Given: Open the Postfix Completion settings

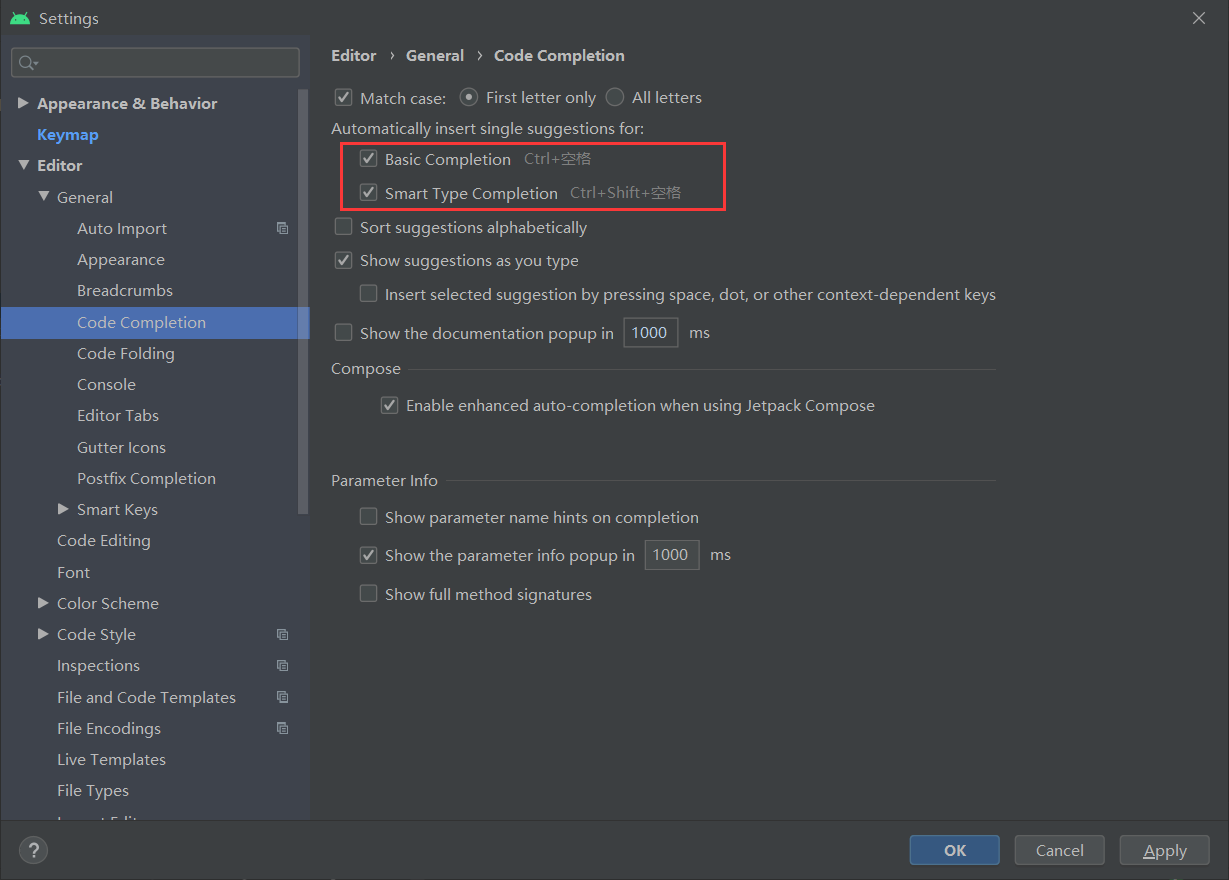Looking at the screenshot, I should pyautogui.click(x=146, y=478).
